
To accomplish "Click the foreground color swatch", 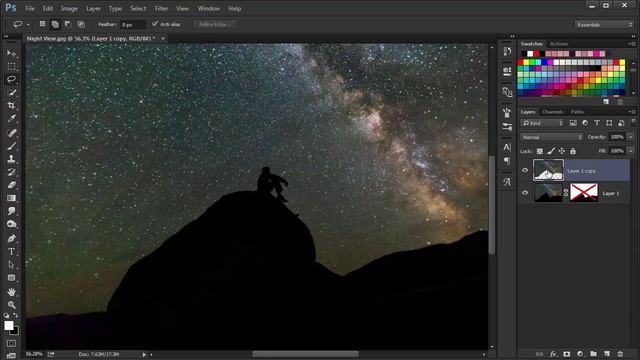I will pyautogui.click(x=8, y=325).
